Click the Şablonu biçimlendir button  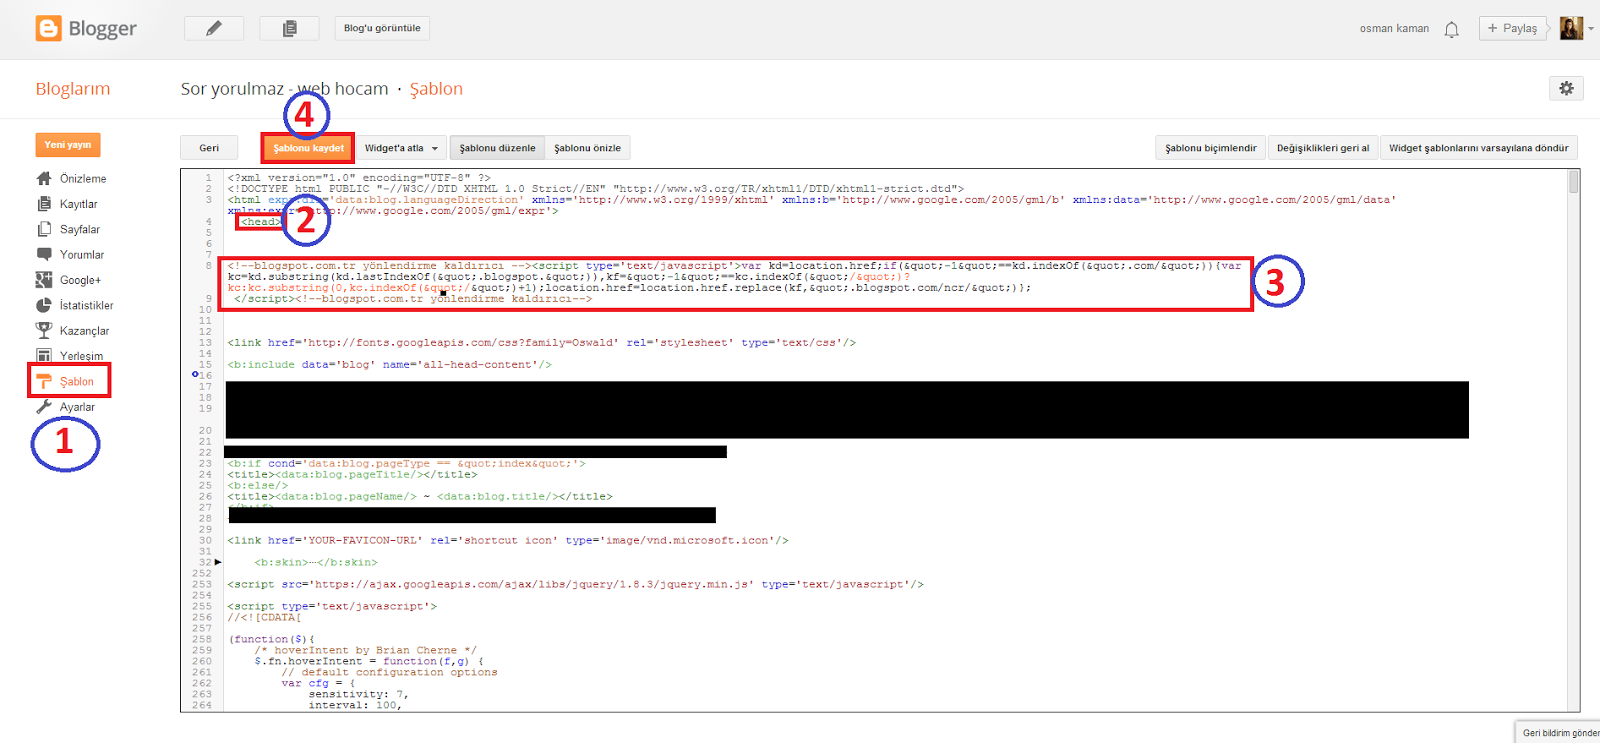(1211, 148)
